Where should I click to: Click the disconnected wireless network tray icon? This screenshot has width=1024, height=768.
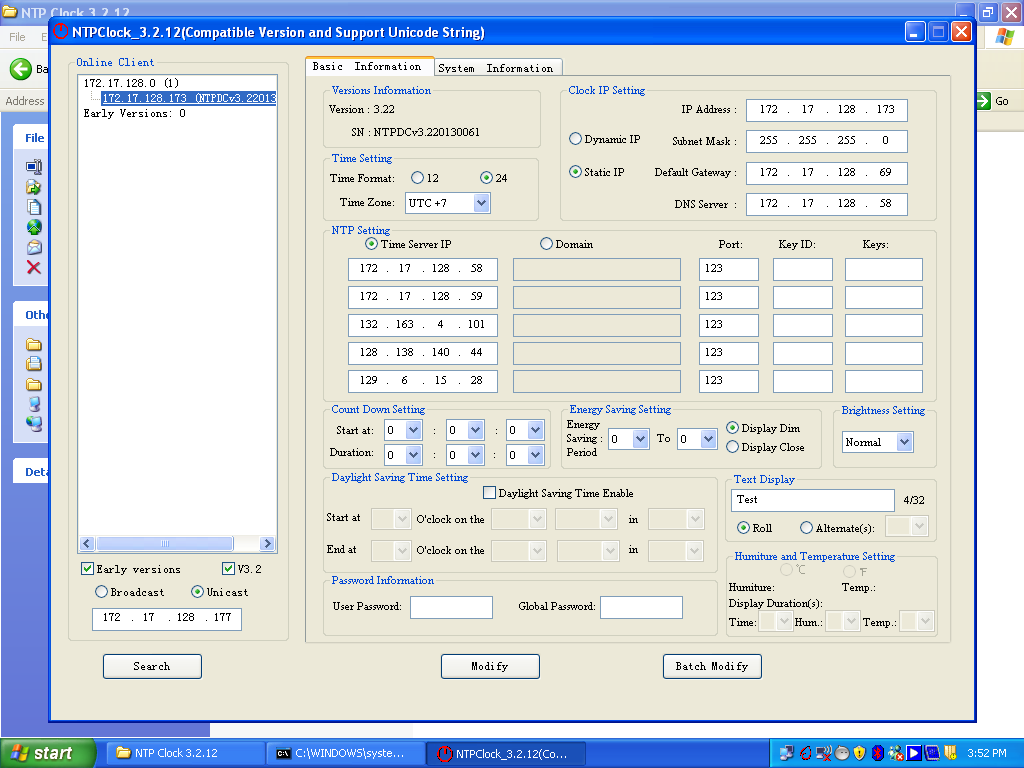823,753
